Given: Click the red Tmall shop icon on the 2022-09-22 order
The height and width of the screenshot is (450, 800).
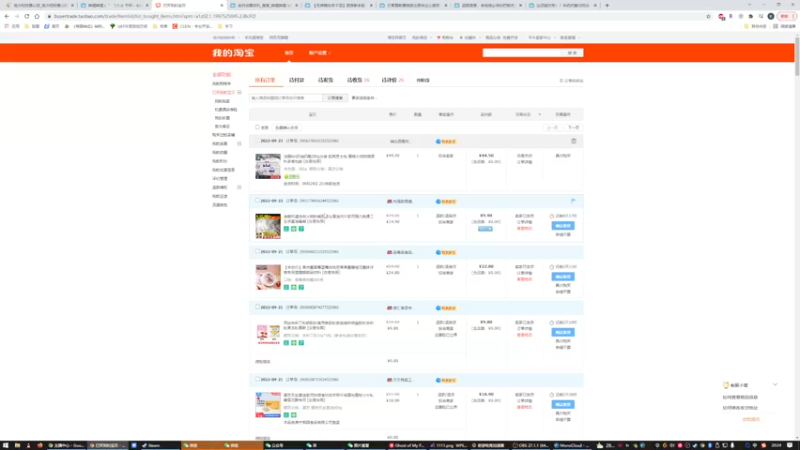Looking at the screenshot, I should 390,202.
